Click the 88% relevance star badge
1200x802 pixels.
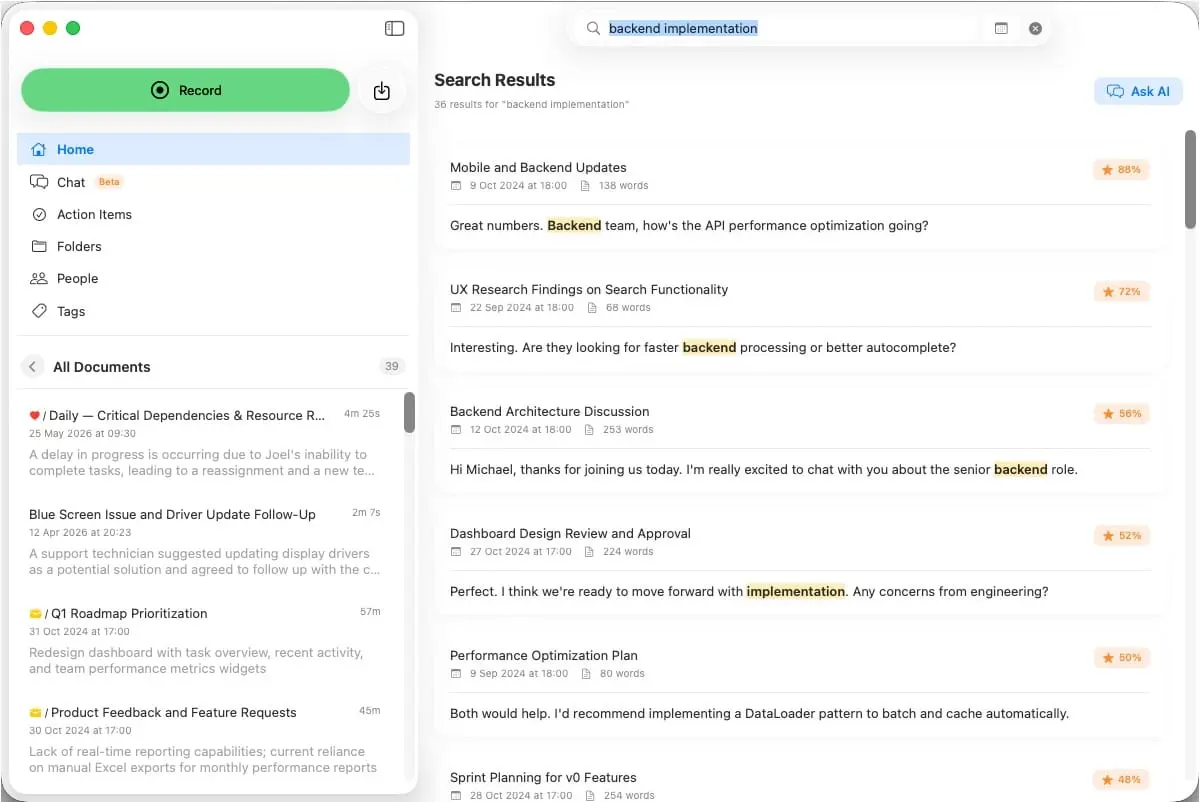click(1121, 170)
